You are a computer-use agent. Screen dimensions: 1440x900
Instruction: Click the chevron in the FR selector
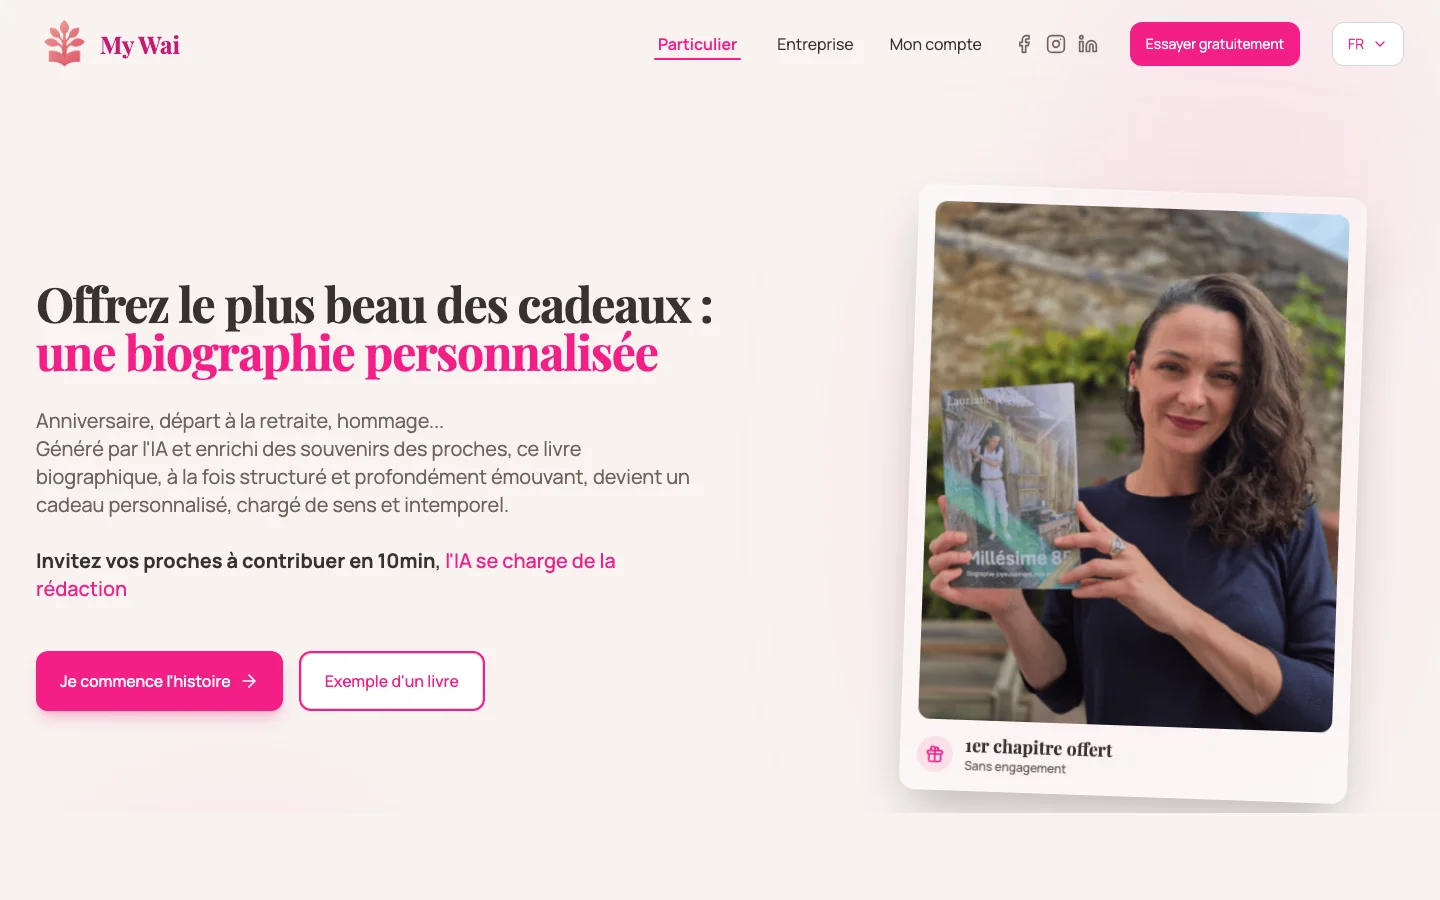pyautogui.click(x=1380, y=44)
